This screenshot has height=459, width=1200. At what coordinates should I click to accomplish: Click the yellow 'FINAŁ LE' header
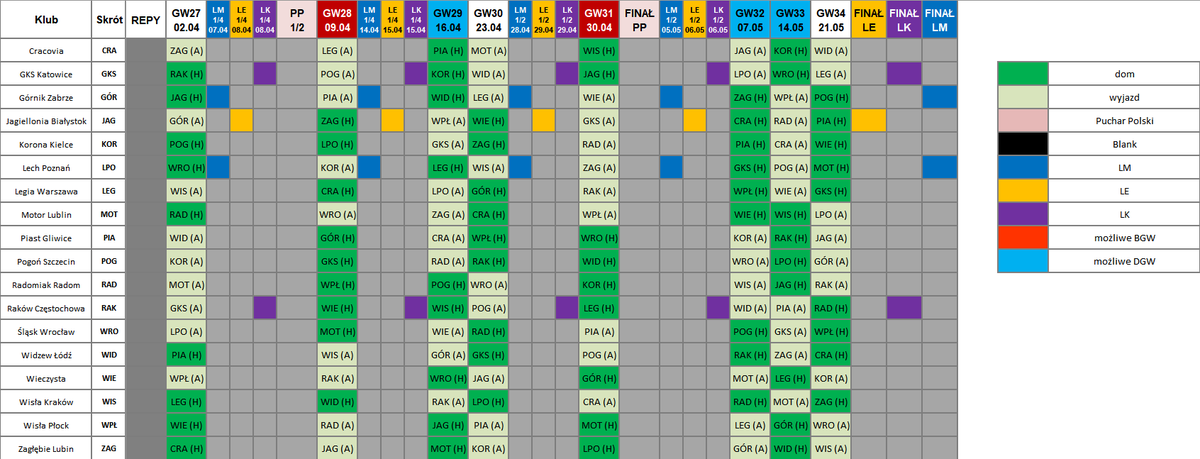coord(869,20)
